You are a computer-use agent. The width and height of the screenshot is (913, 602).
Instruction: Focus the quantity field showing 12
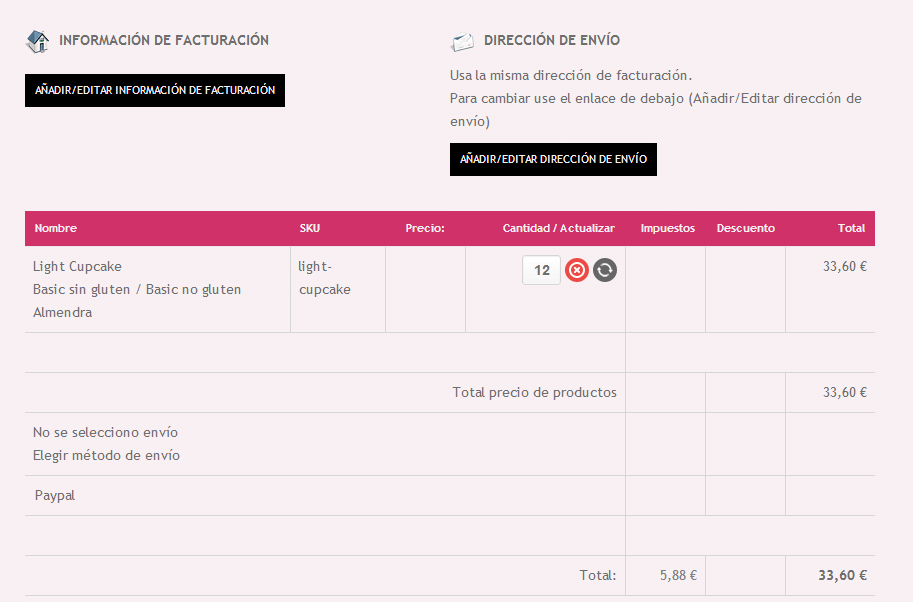(x=542, y=270)
